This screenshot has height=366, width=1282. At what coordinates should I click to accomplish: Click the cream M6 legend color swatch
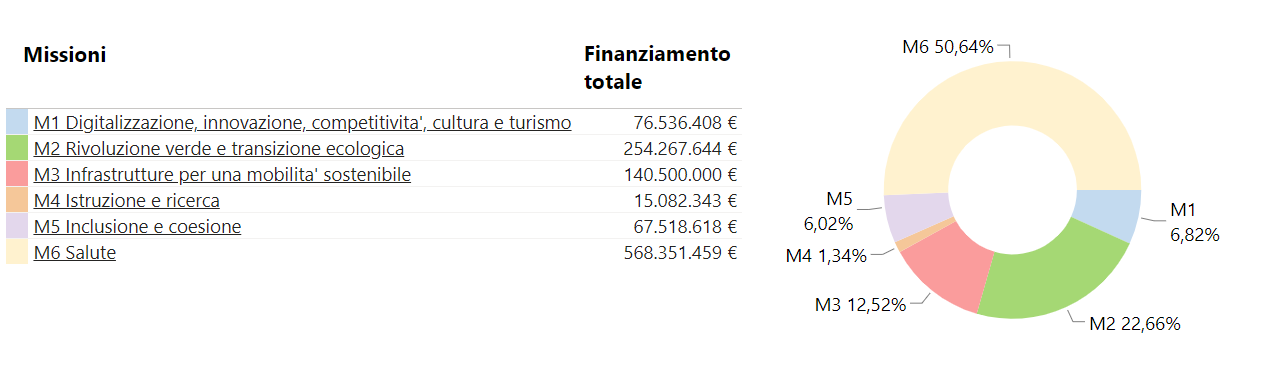pos(17,252)
